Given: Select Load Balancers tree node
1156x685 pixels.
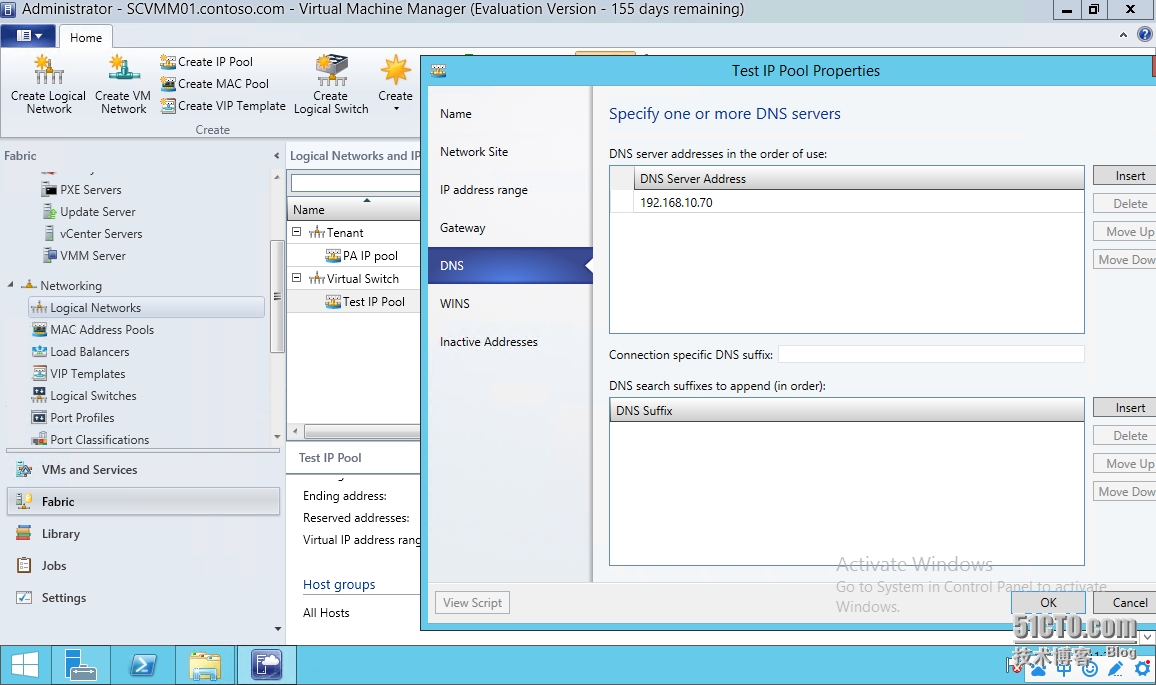Looking at the screenshot, I should click(80, 352).
